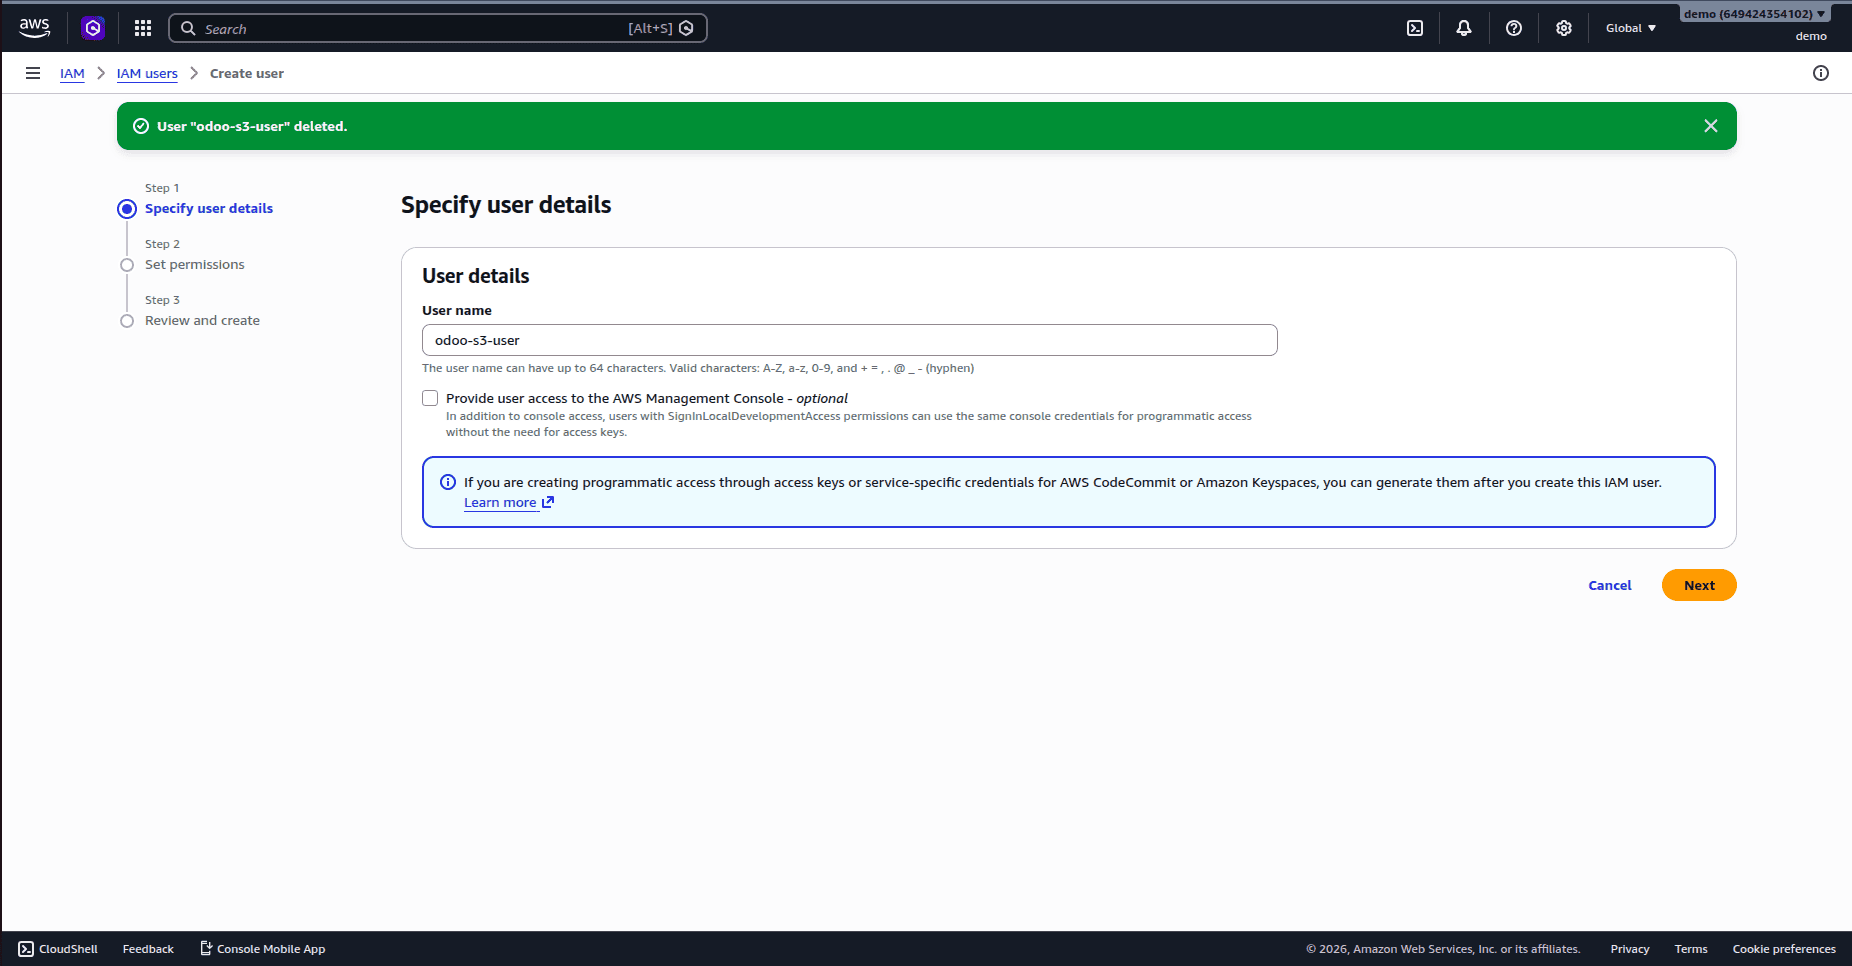Viewport: 1852px width, 966px height.
Task: Click the Amazon Q icon in the search bar
Action: pyautogui.click(x=686, y=28)
